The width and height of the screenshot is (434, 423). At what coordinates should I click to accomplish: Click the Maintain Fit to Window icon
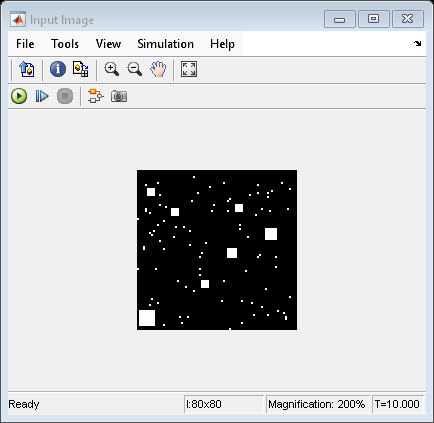[189, 69]
